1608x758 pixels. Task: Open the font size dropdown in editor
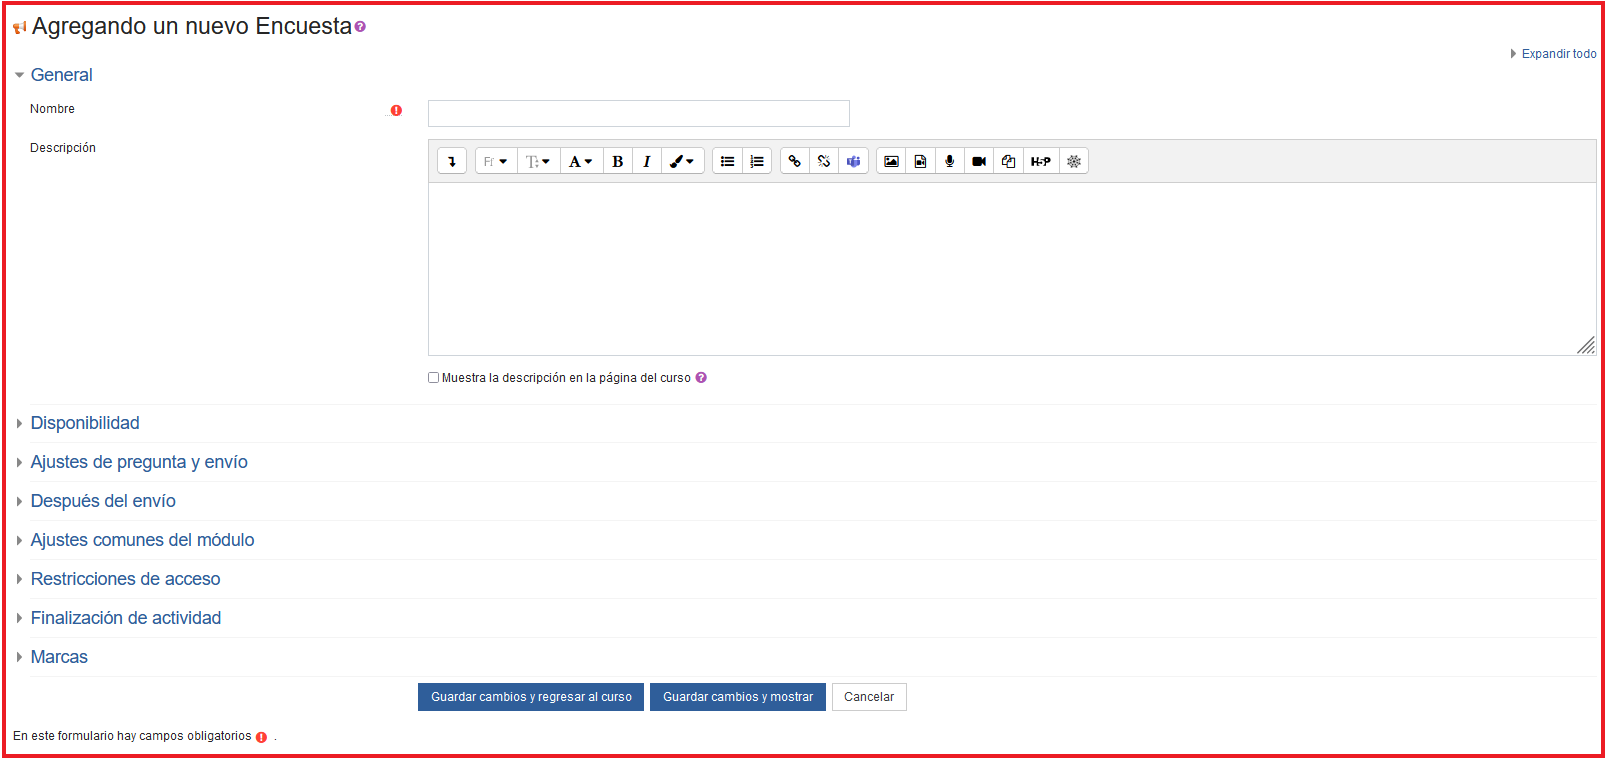coord(539,161)
